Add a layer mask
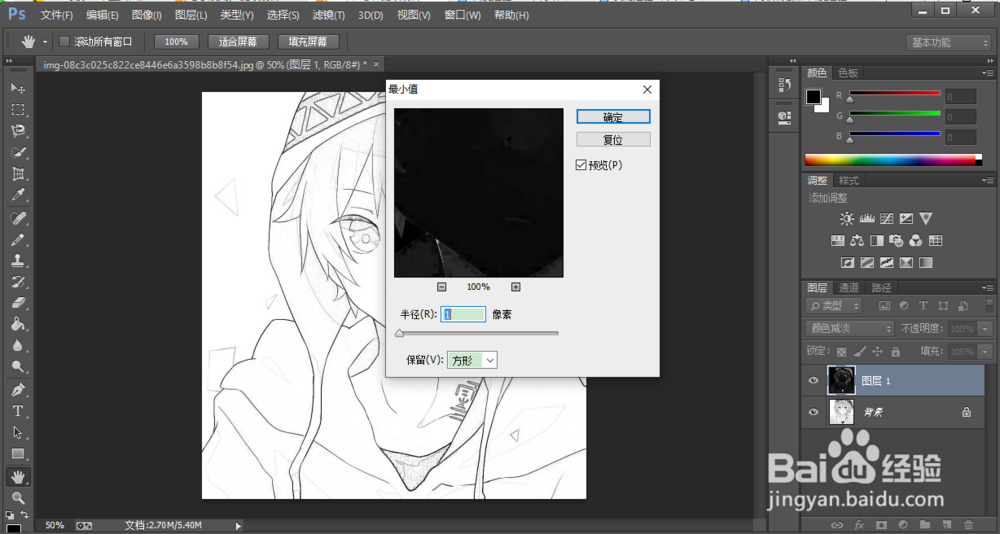Screen dimensions: 1000x534 pyautogui.click(x=881, y=525)
